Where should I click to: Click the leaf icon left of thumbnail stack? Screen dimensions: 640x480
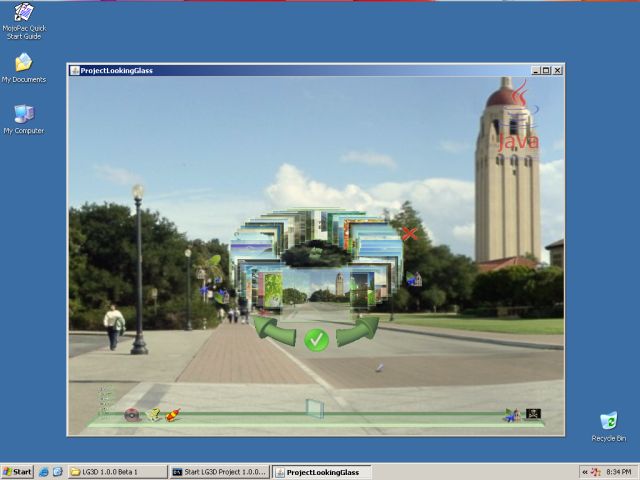point(213,262)
